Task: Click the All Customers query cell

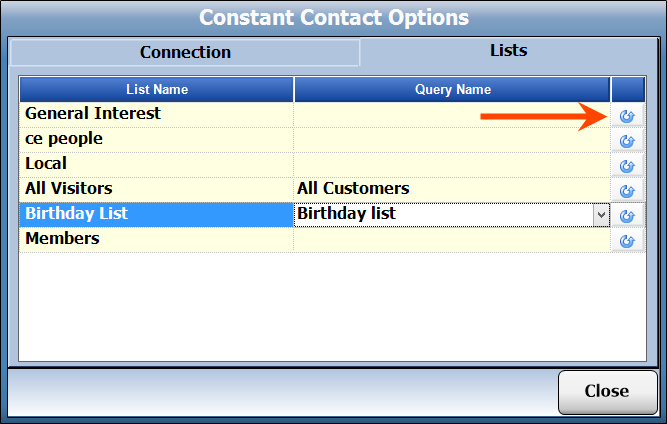Action: tap(353, 188)
